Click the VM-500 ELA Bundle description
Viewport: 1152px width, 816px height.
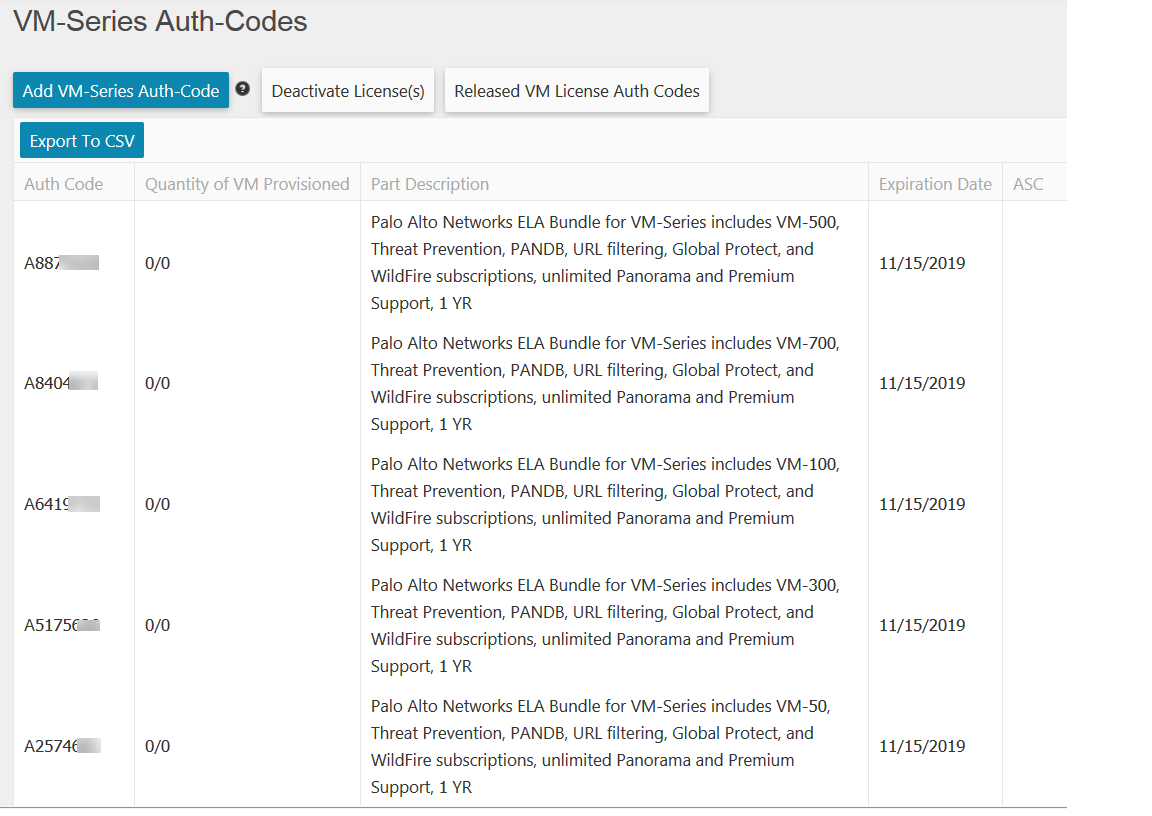[x=605, y=263]
